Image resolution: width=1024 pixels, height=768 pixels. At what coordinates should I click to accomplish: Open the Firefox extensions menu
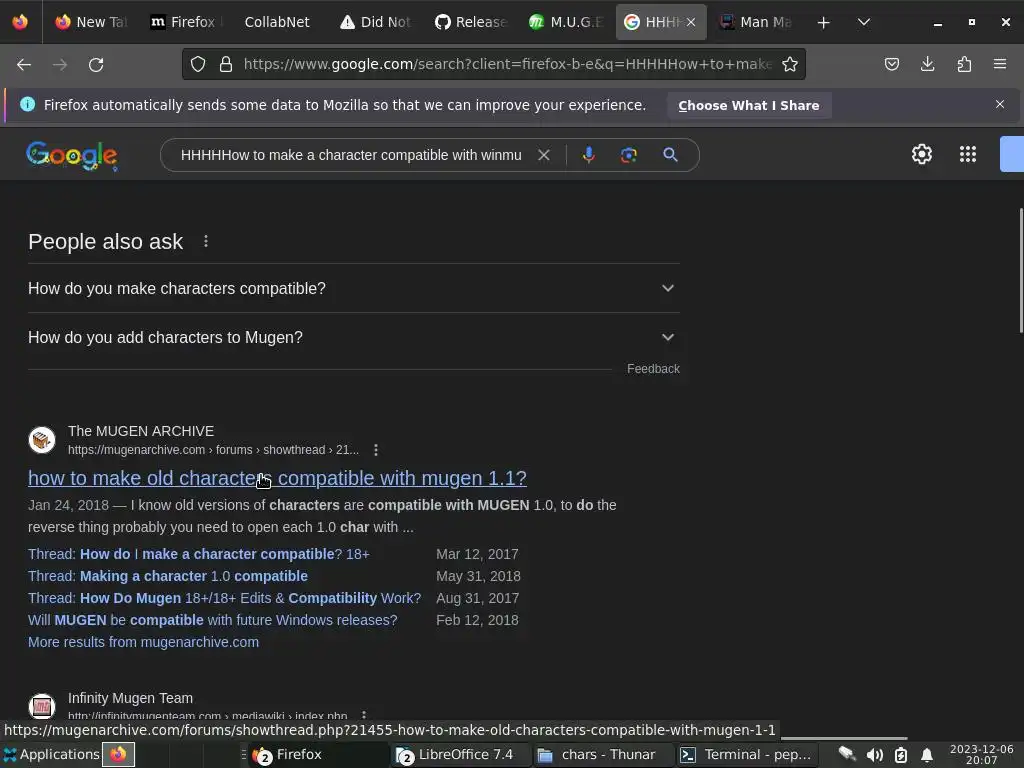pyautogui.click(x=964, y=64)
